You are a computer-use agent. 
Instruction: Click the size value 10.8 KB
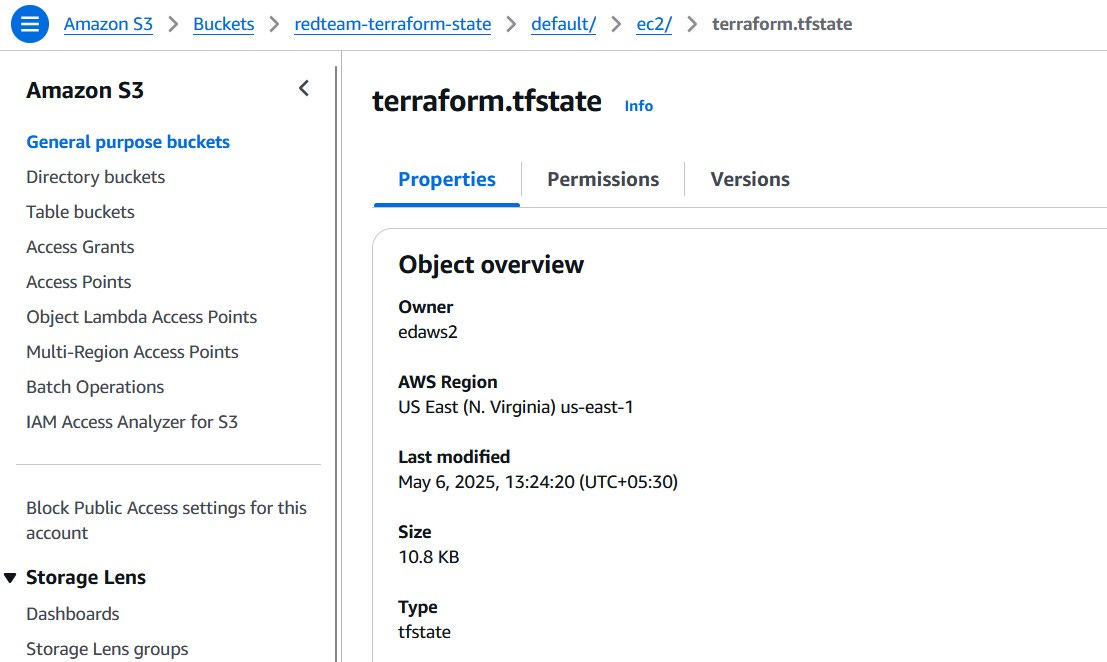point(429,557)
